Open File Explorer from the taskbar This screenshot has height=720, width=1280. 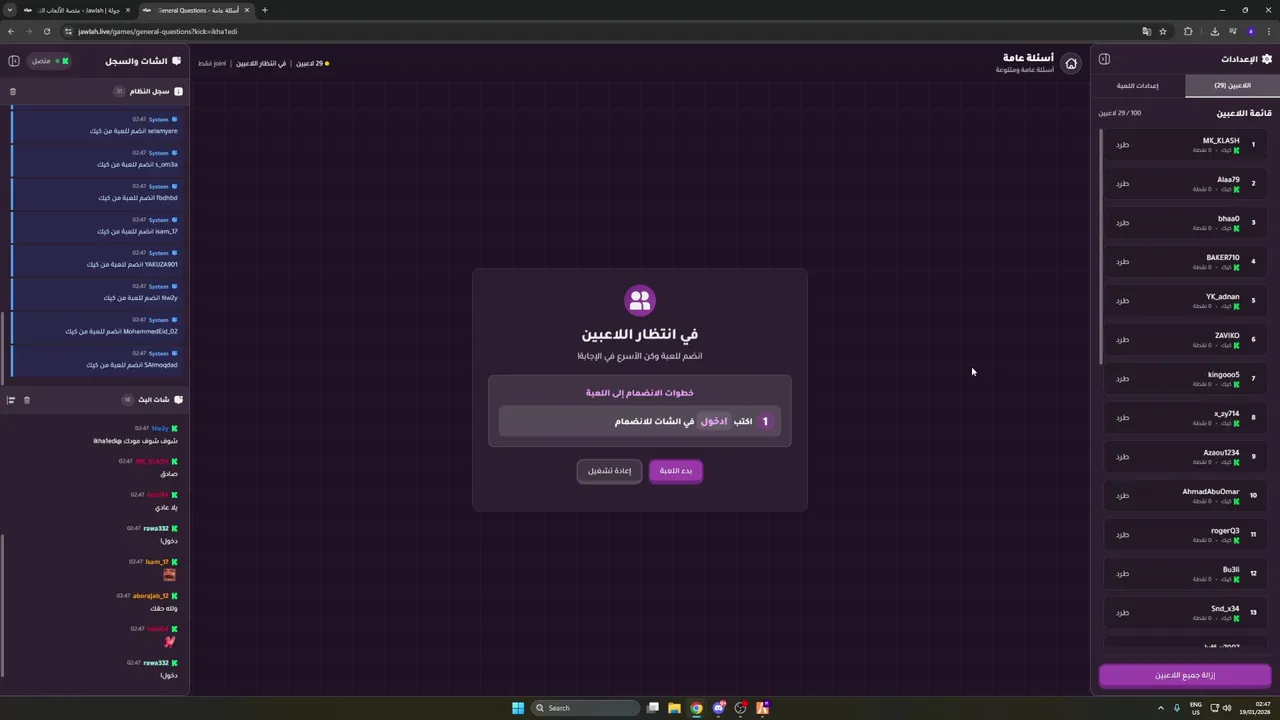click(x=674, y=708)
